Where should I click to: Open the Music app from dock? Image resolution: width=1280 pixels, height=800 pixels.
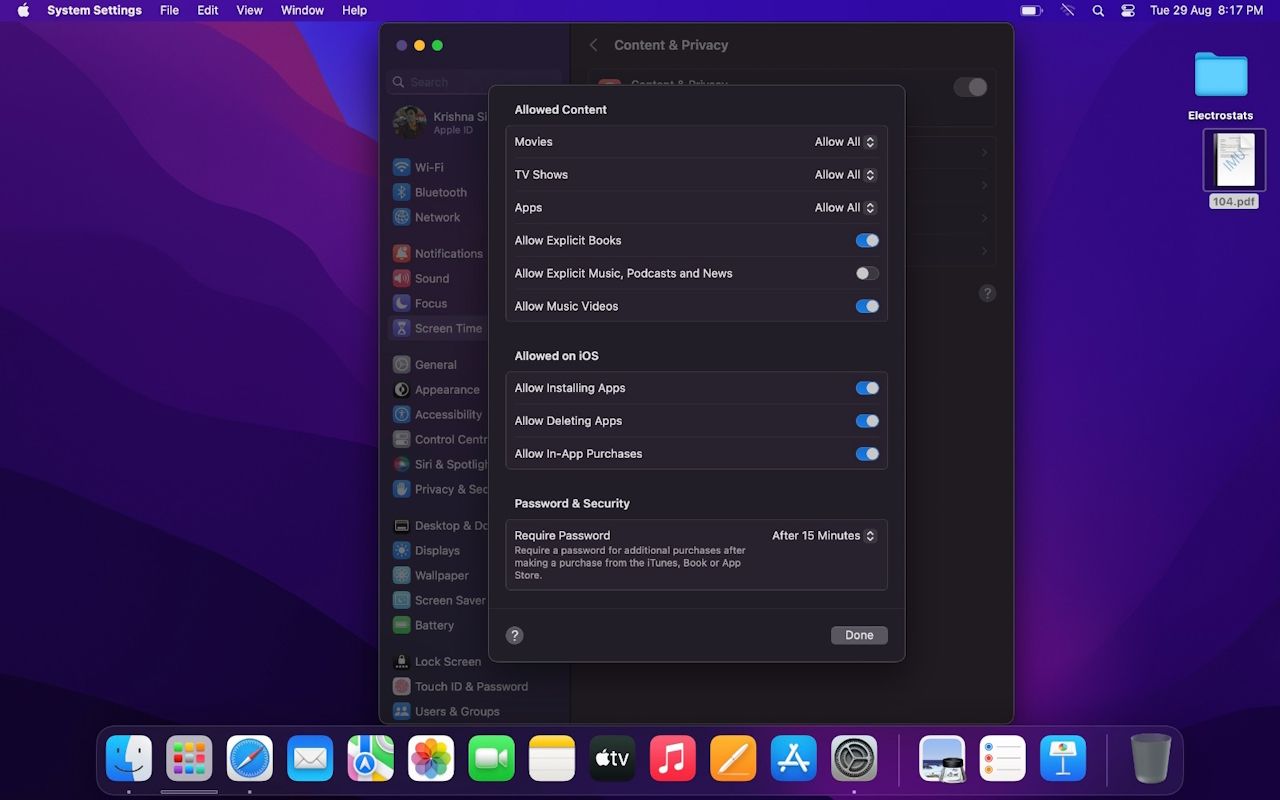click(673, 759)
